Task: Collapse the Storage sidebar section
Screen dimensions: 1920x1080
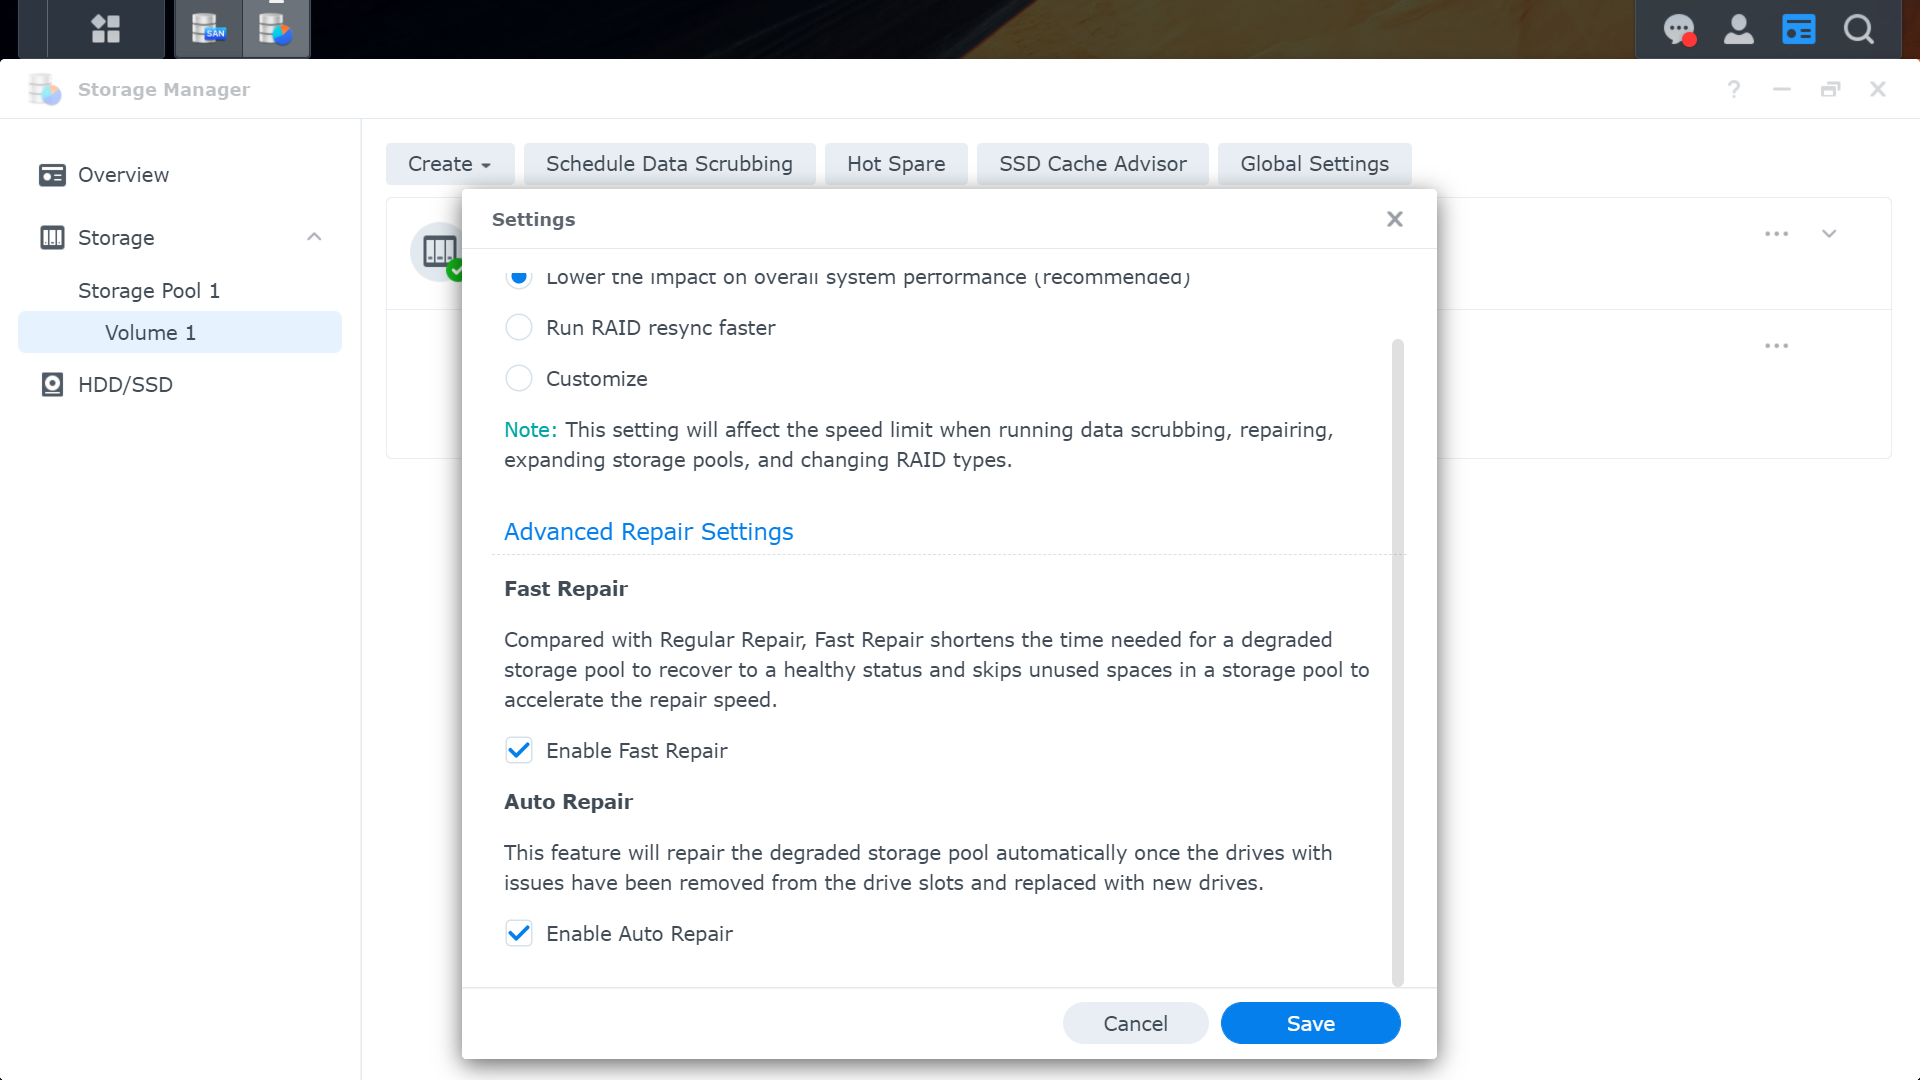Action: tap(314, 237)
